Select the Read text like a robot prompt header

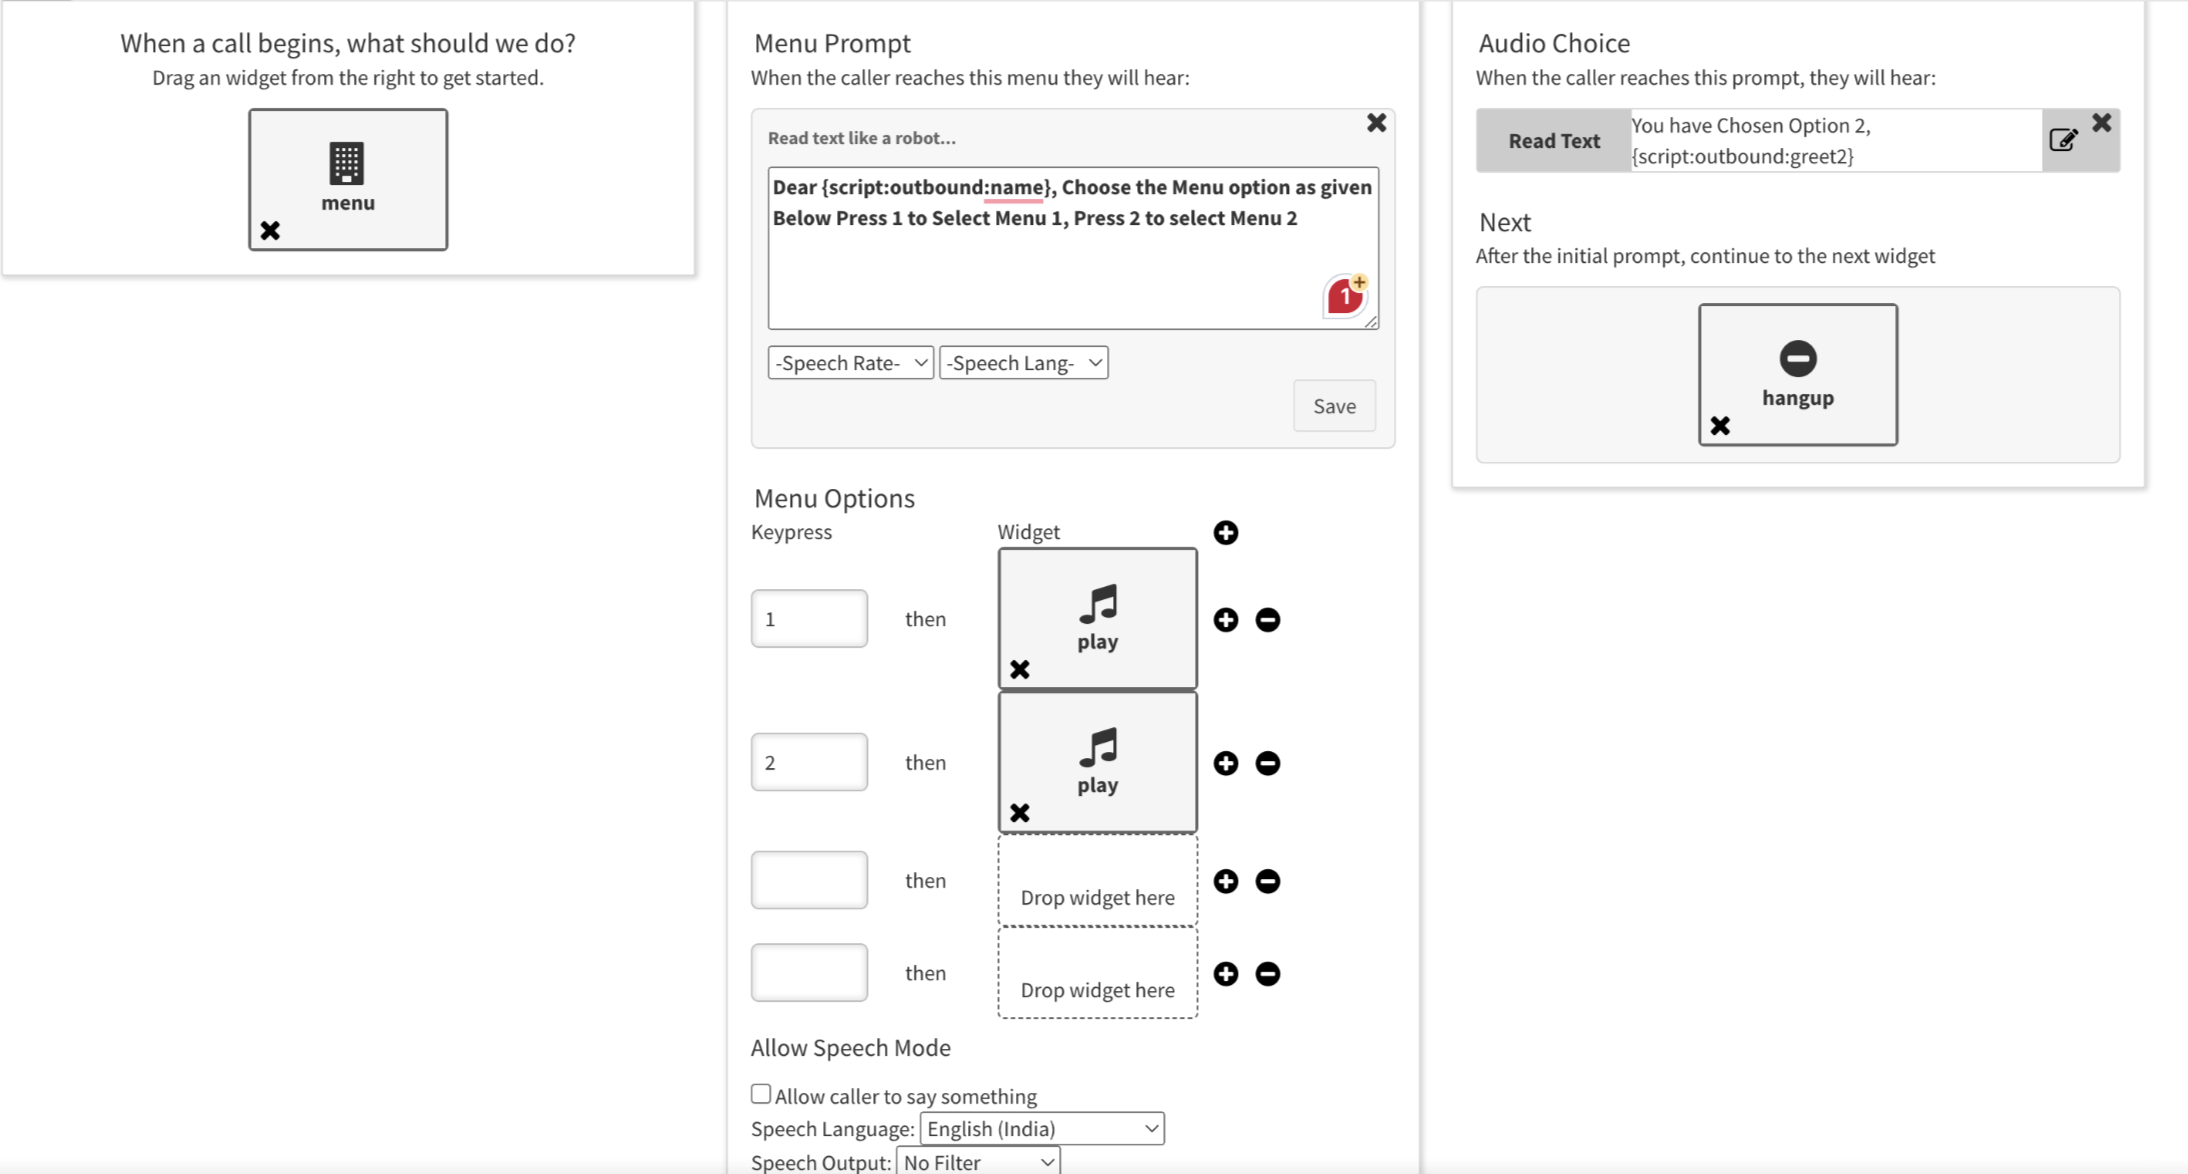[x=860, y=138]
